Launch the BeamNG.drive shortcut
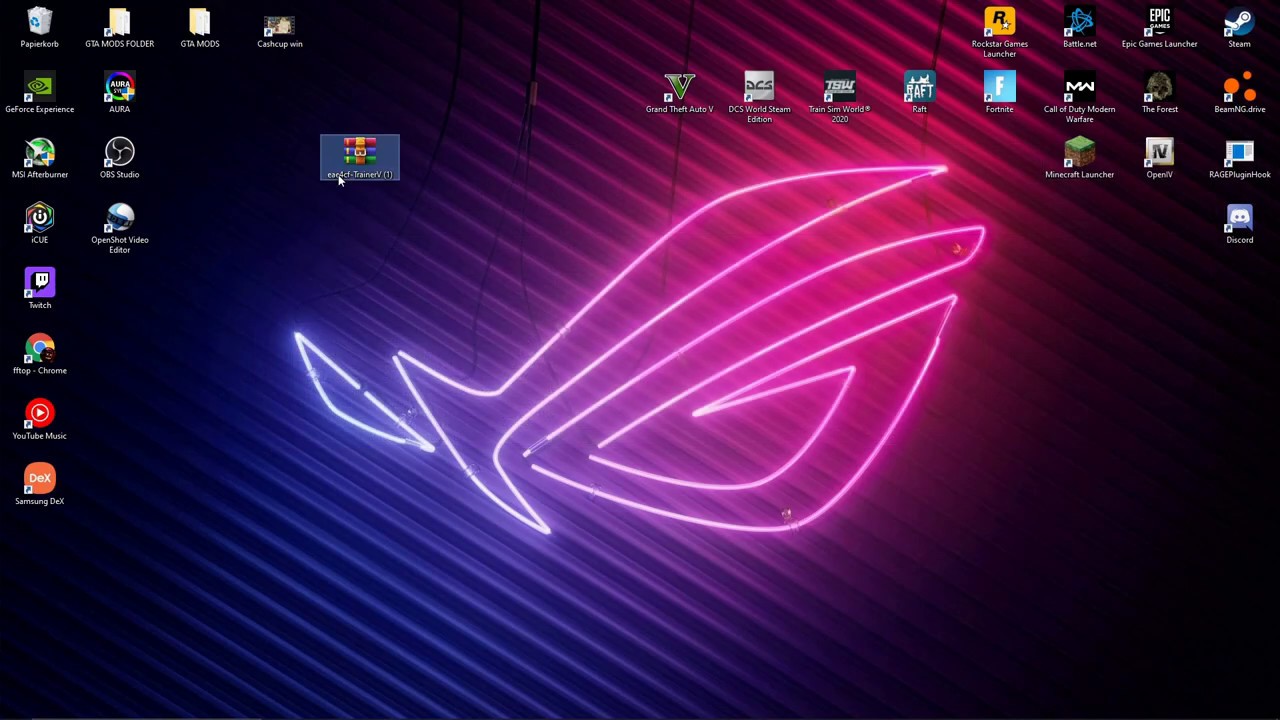The image size is (1280, 720). tap(1239, 92)
